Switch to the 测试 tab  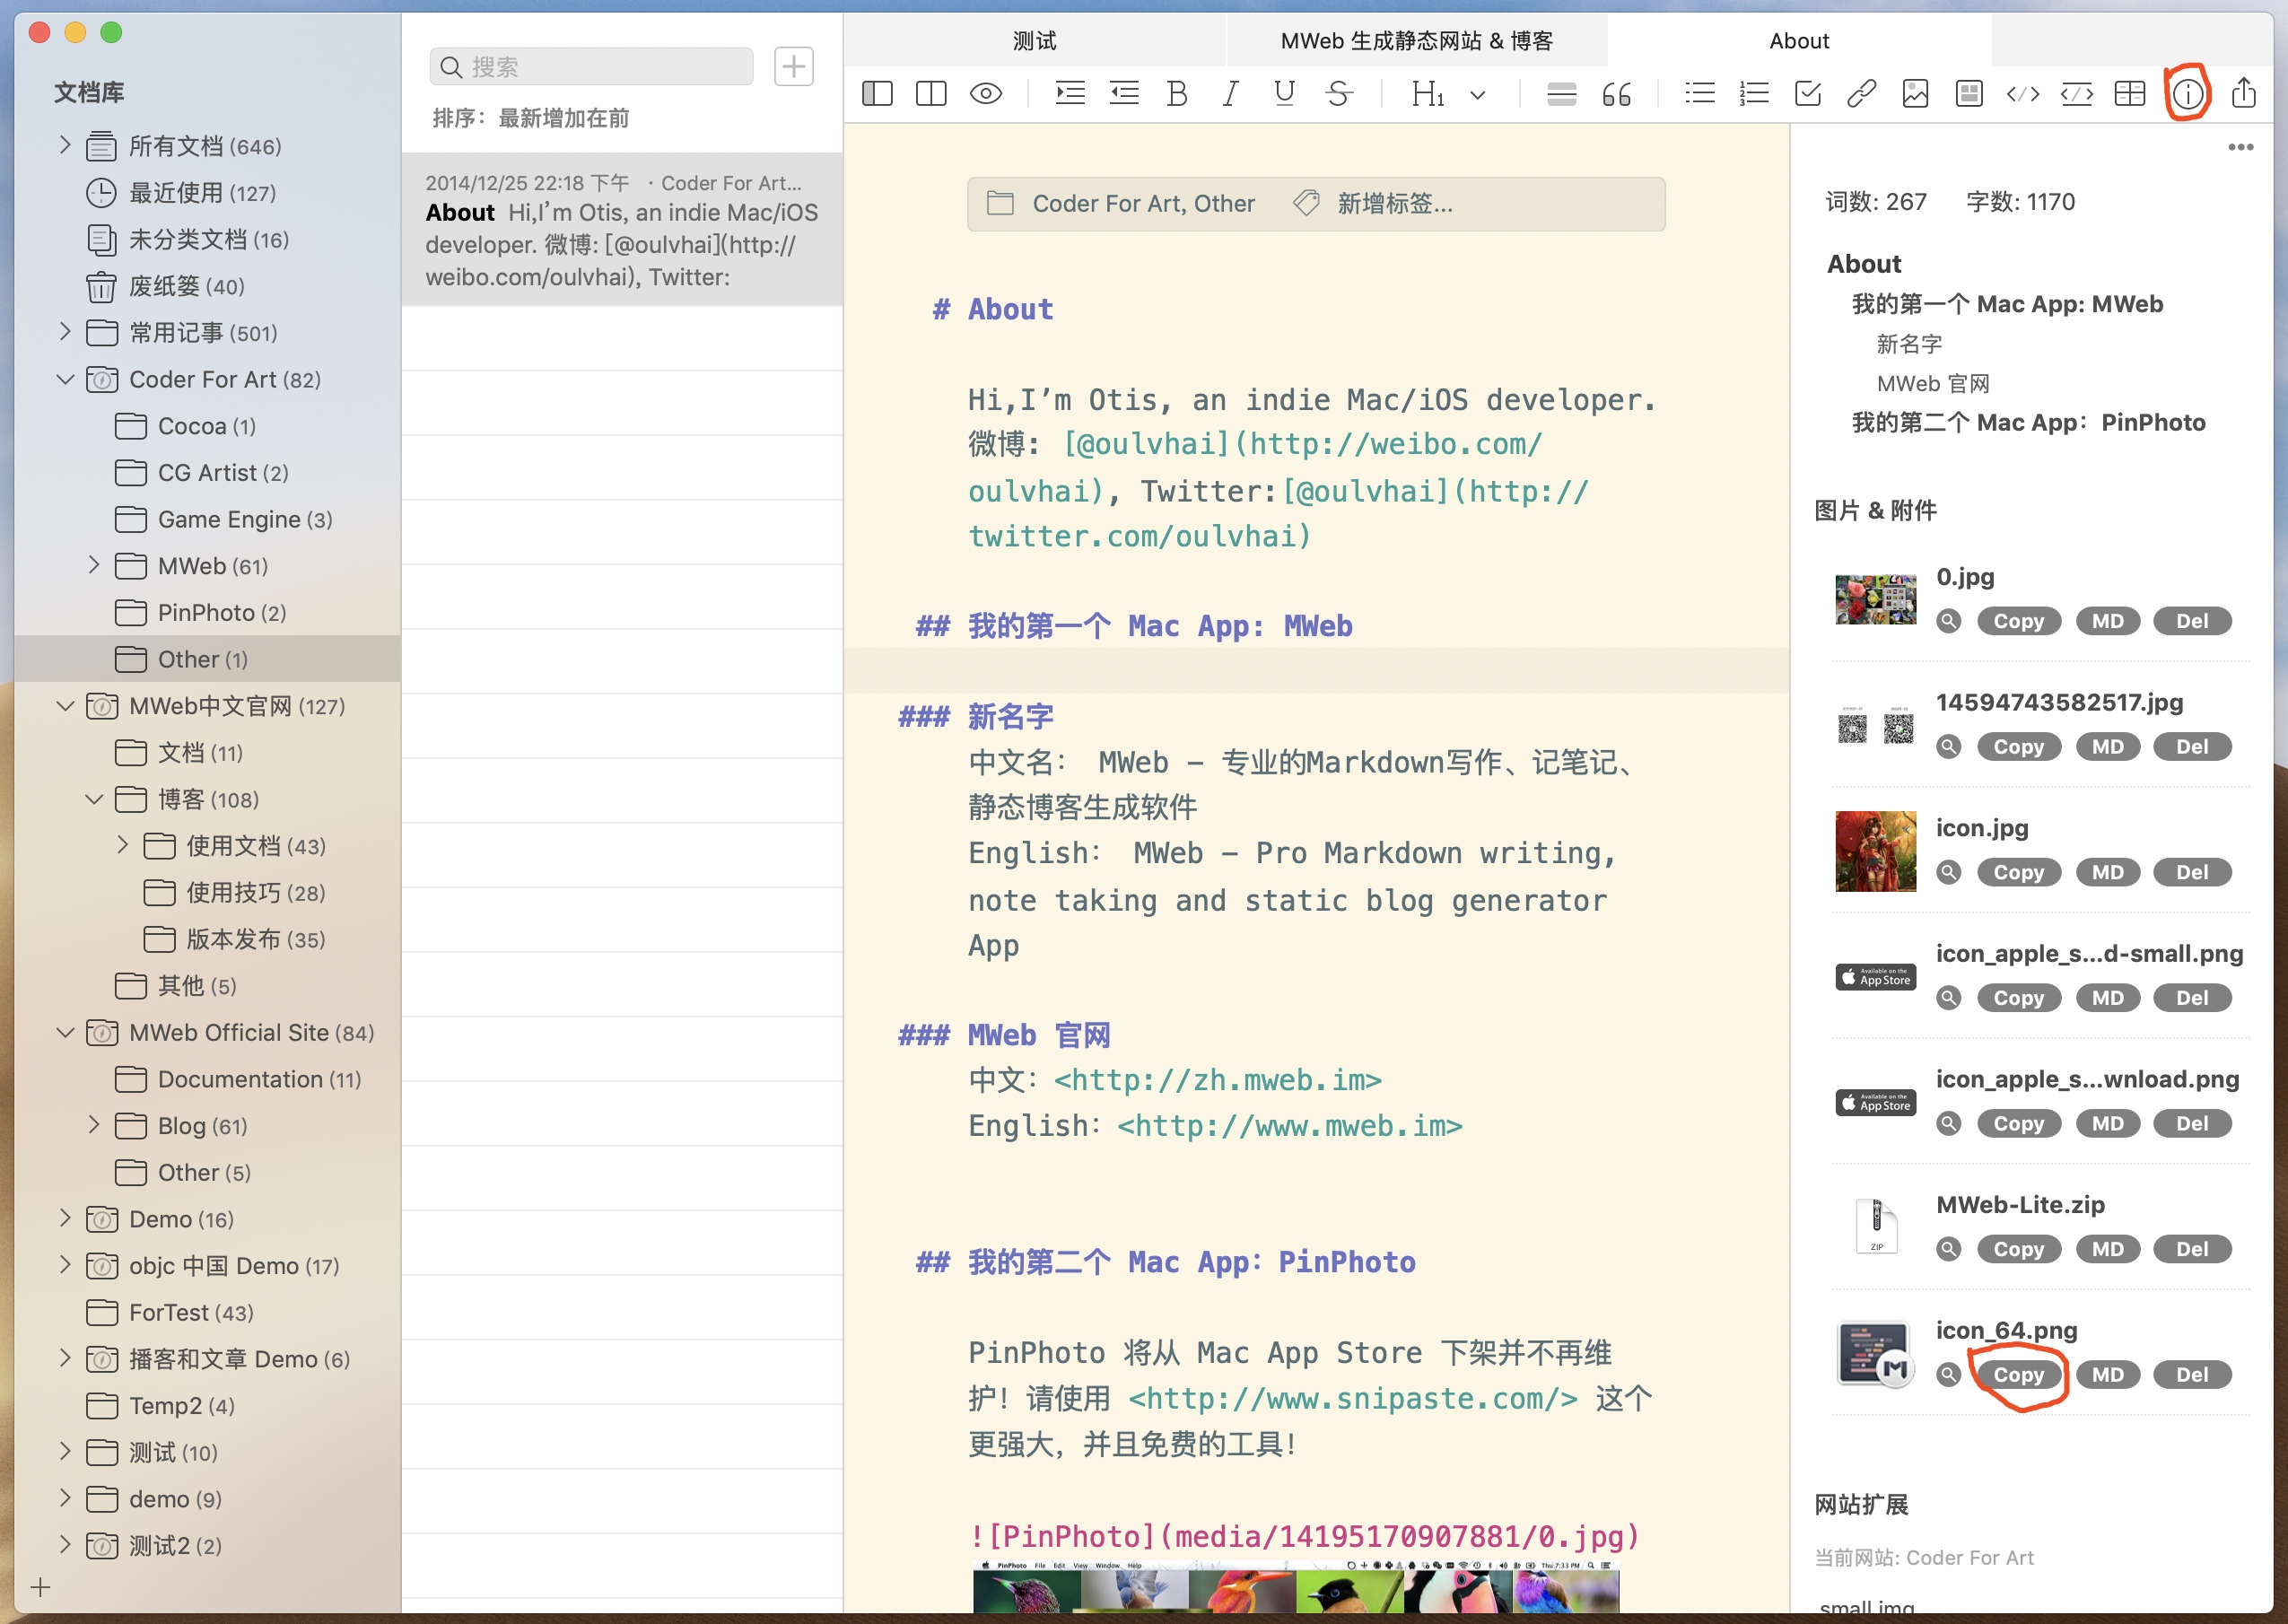pos(1034,41)
